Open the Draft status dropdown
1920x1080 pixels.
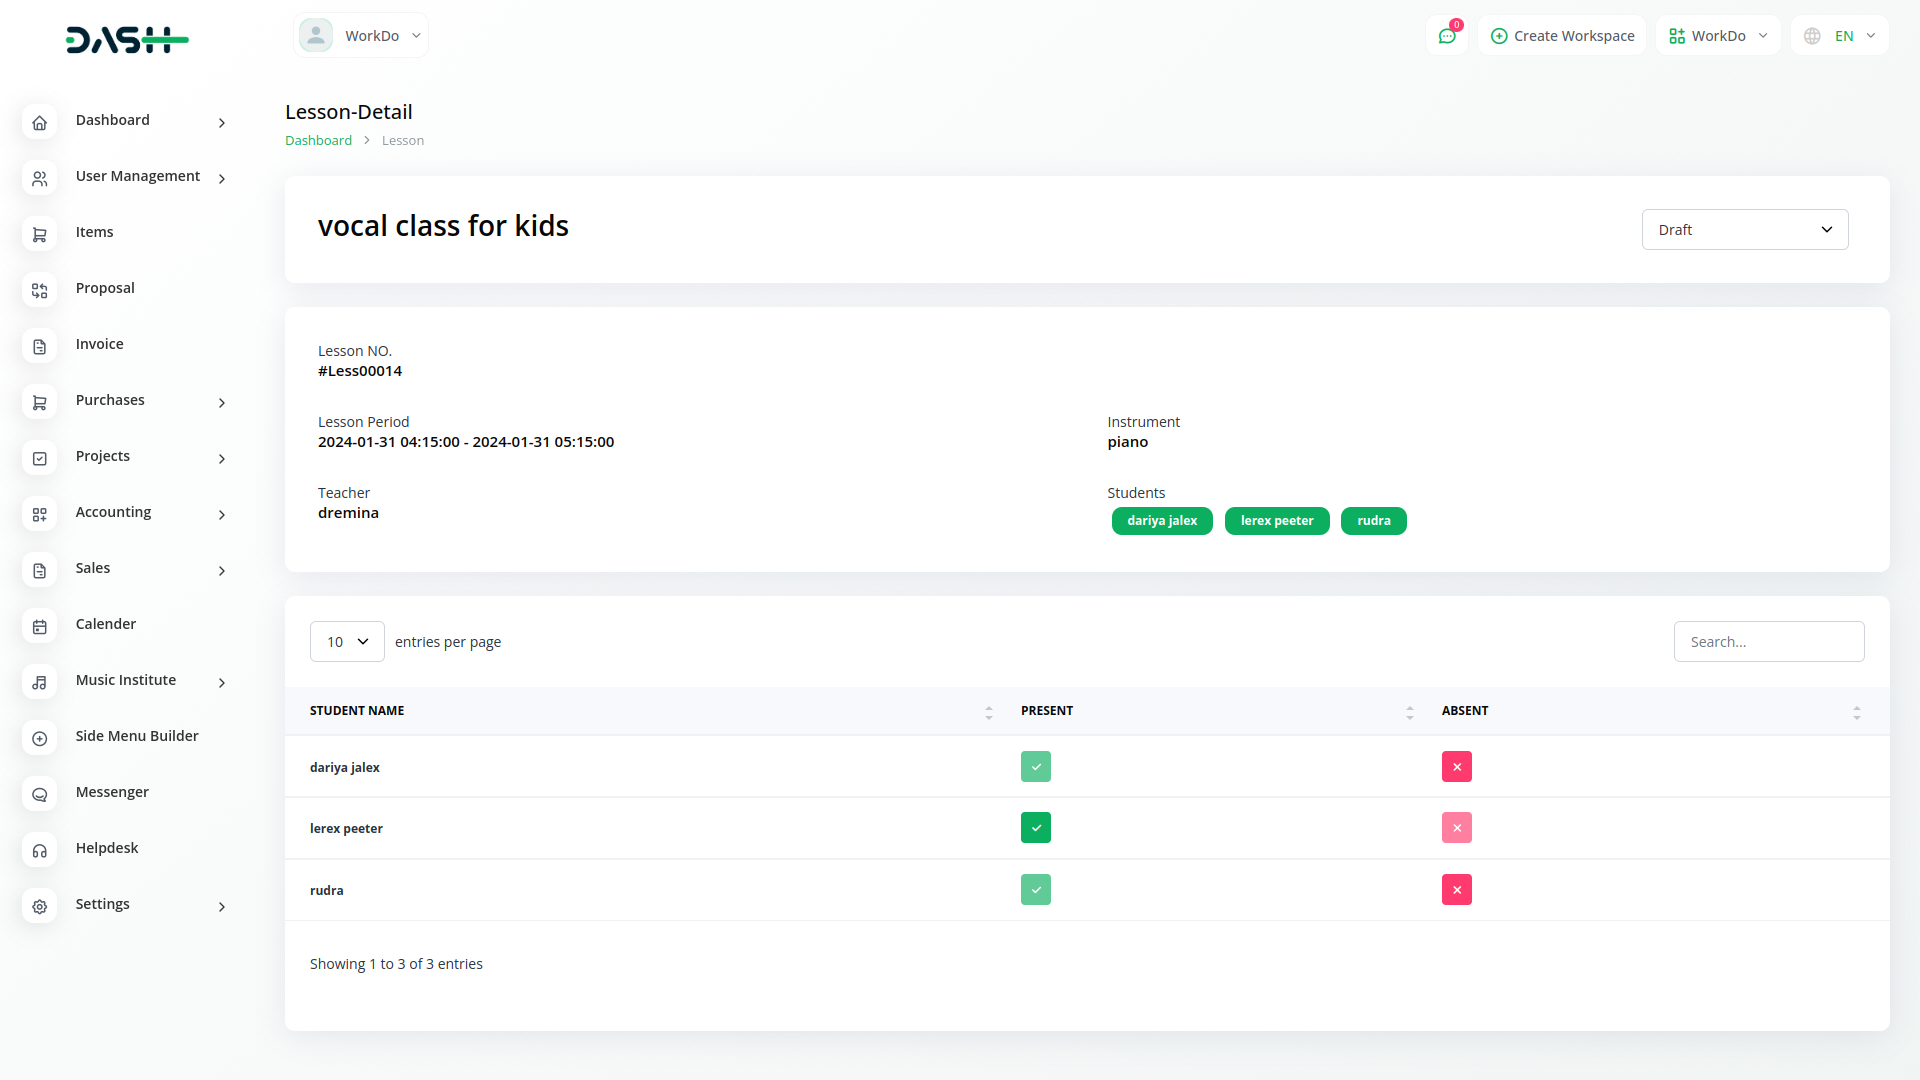click(x=1744, y=230)
